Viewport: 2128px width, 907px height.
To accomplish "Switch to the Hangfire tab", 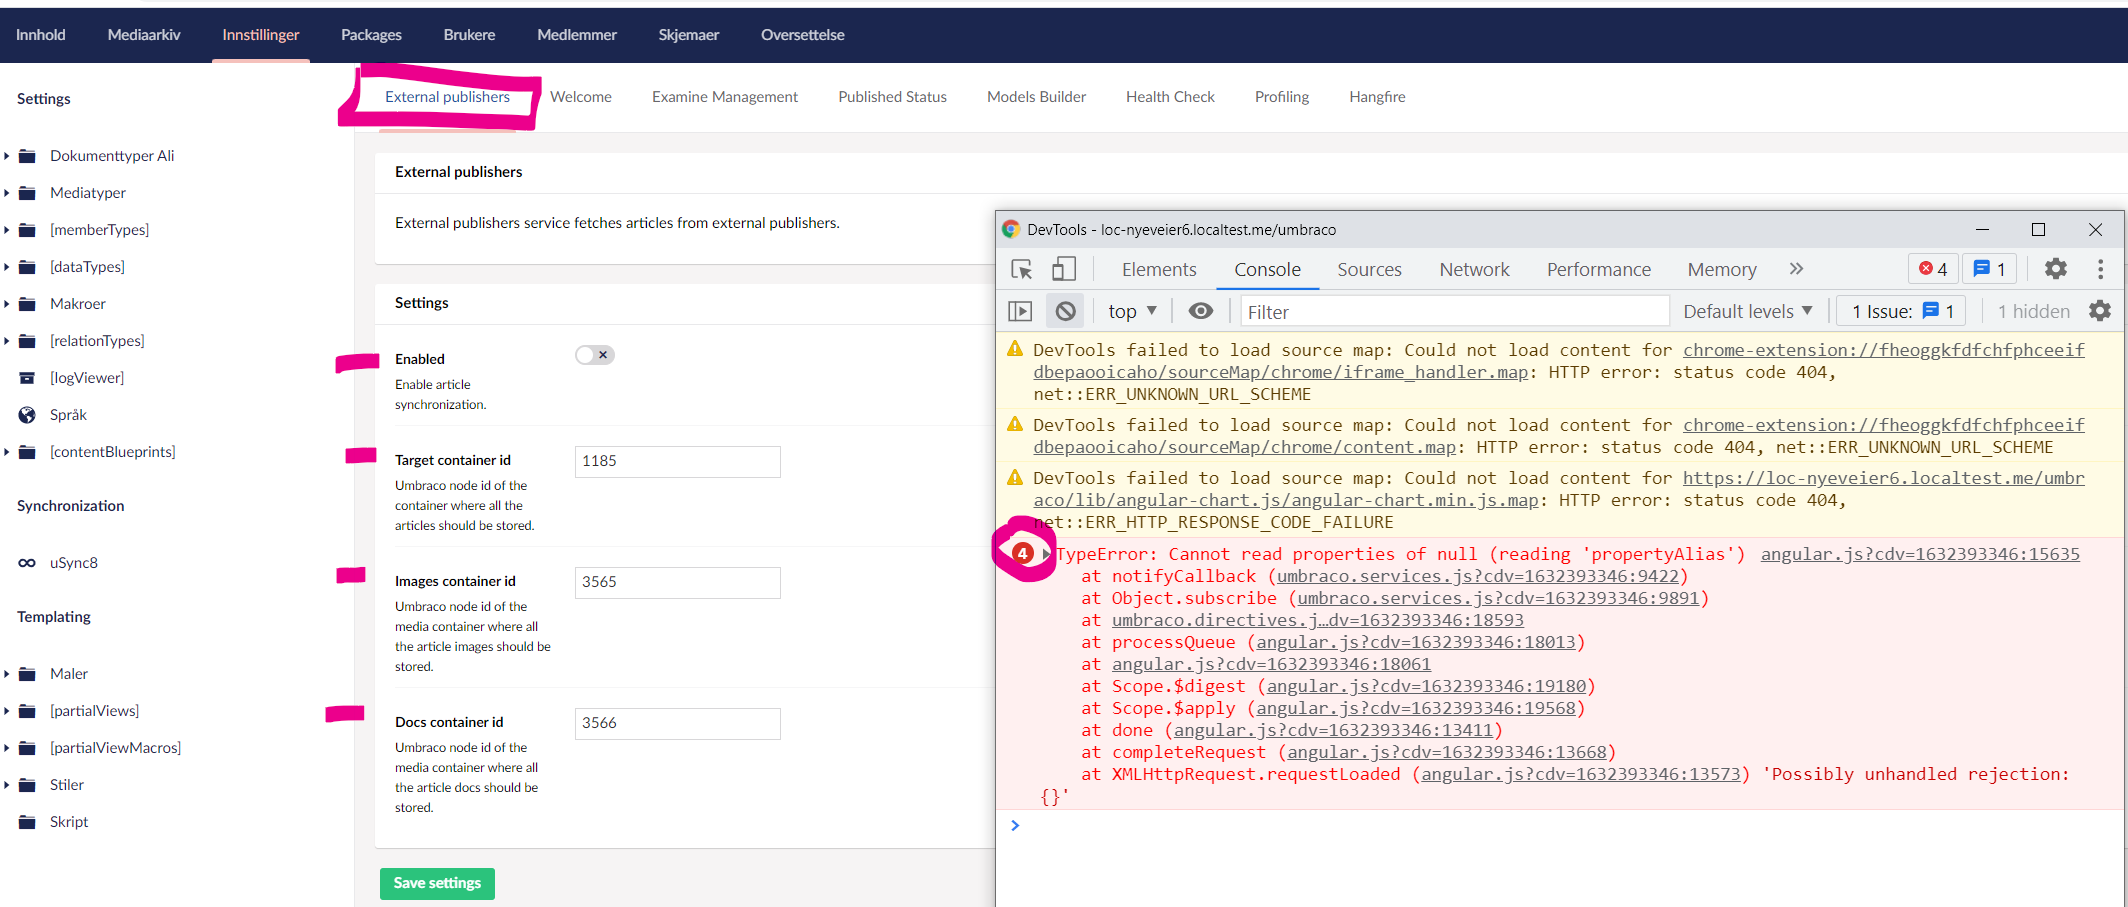I will click(1377, 97).
